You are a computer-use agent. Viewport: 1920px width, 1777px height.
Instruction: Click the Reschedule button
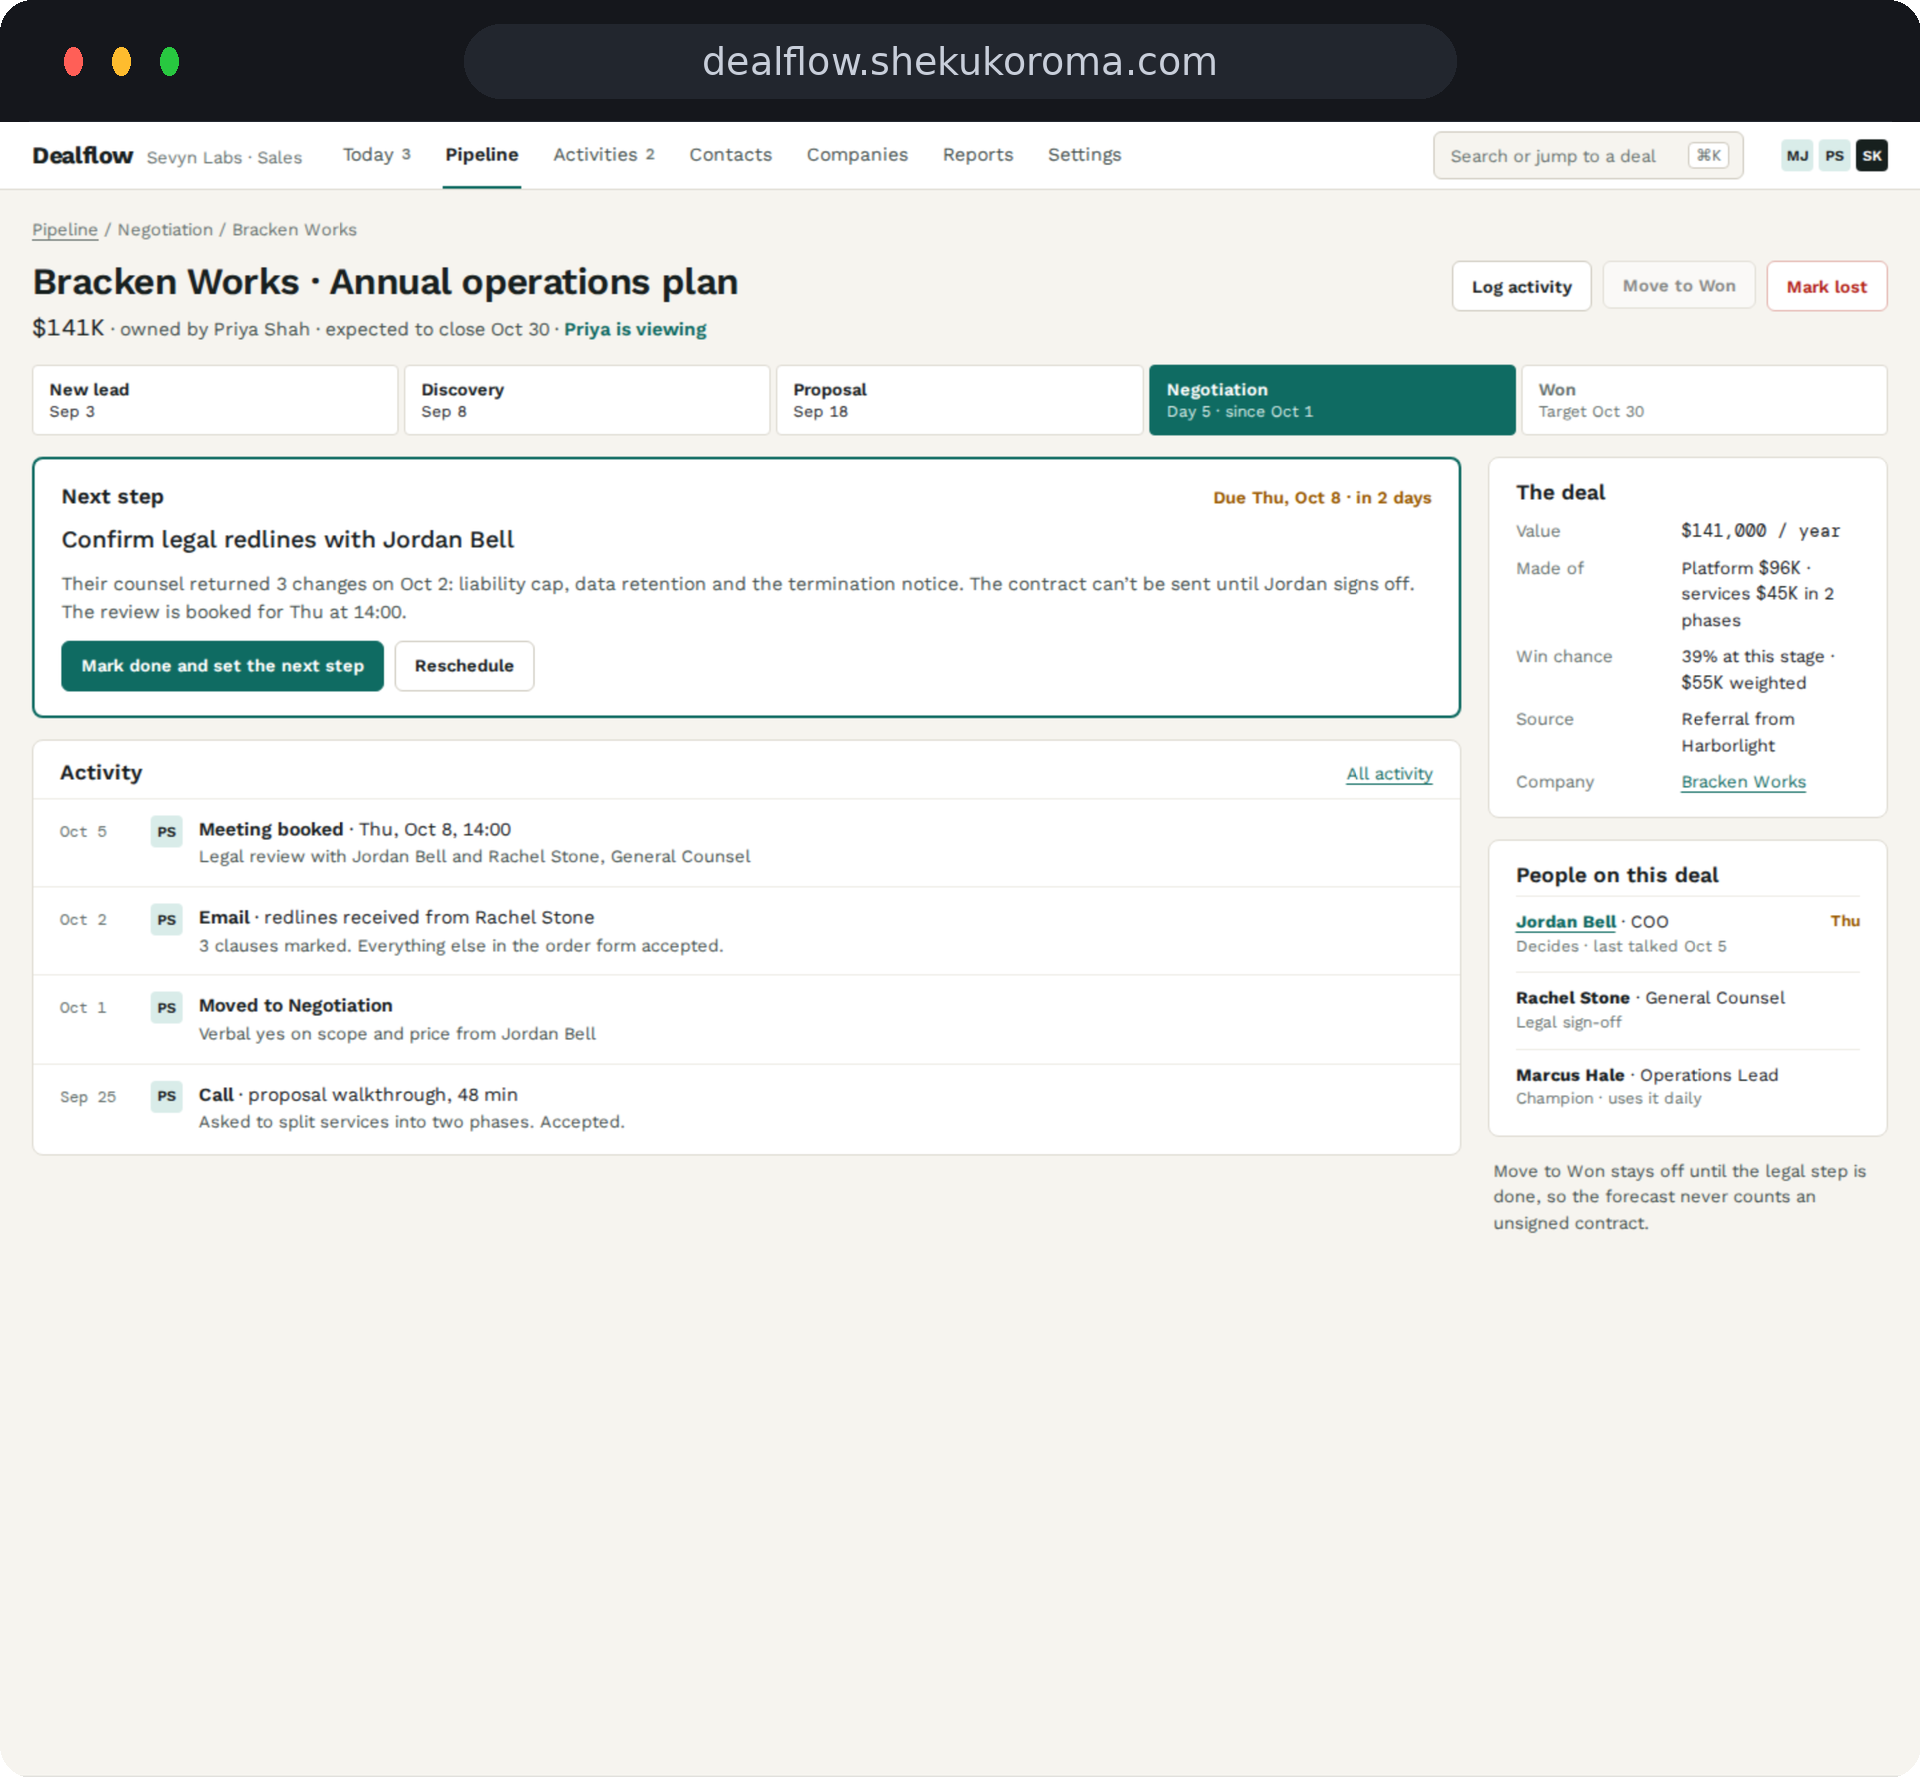click(464, 666)
